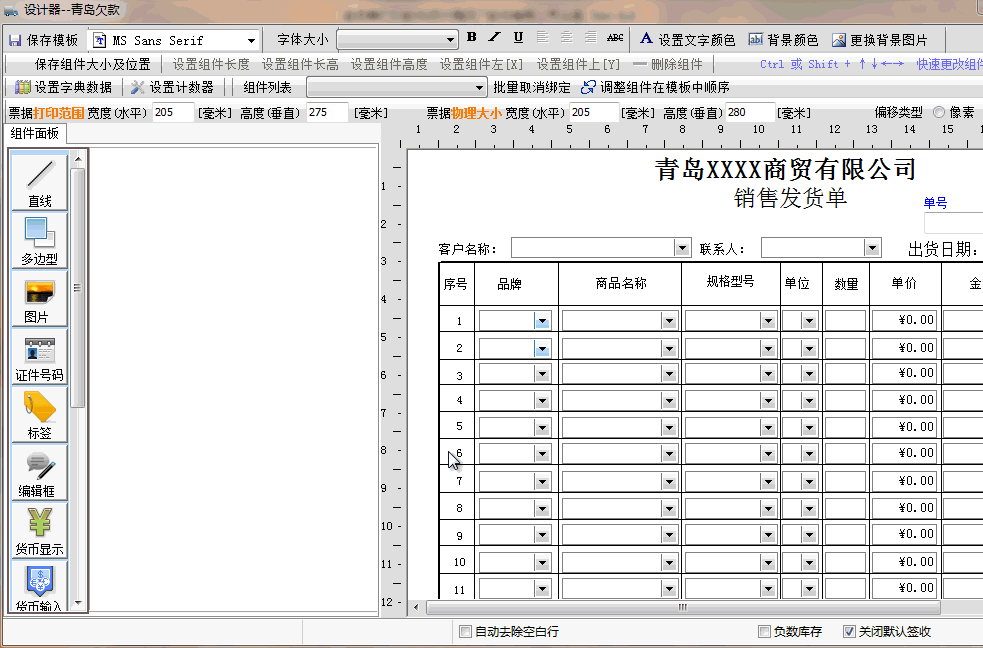Expand the 客户名称 customer name dropdown
This screenshot has height=648, width=983.
pyautogui.click(x=681, y=247)
